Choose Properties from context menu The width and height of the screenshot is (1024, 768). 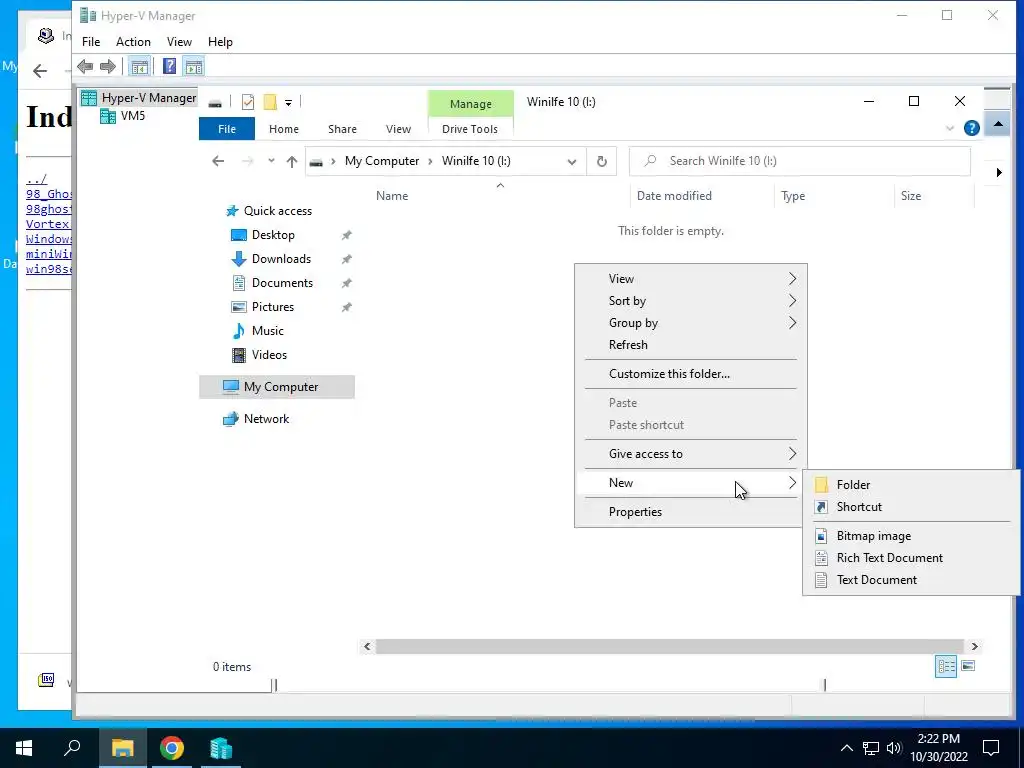[691, 512]
